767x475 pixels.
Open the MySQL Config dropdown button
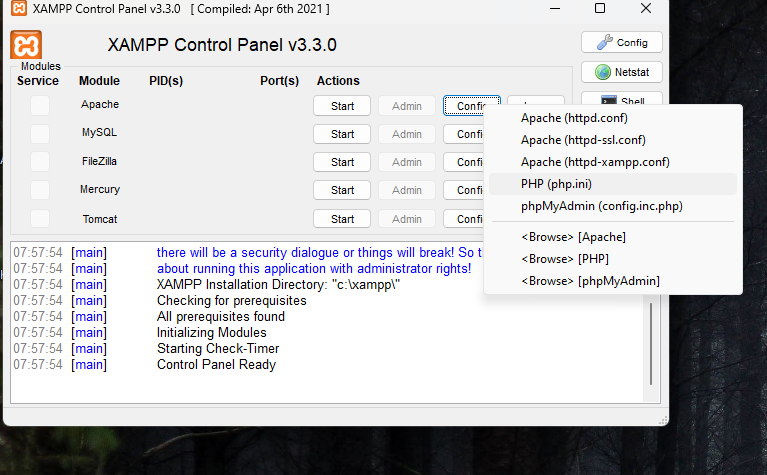coord(464,134)
